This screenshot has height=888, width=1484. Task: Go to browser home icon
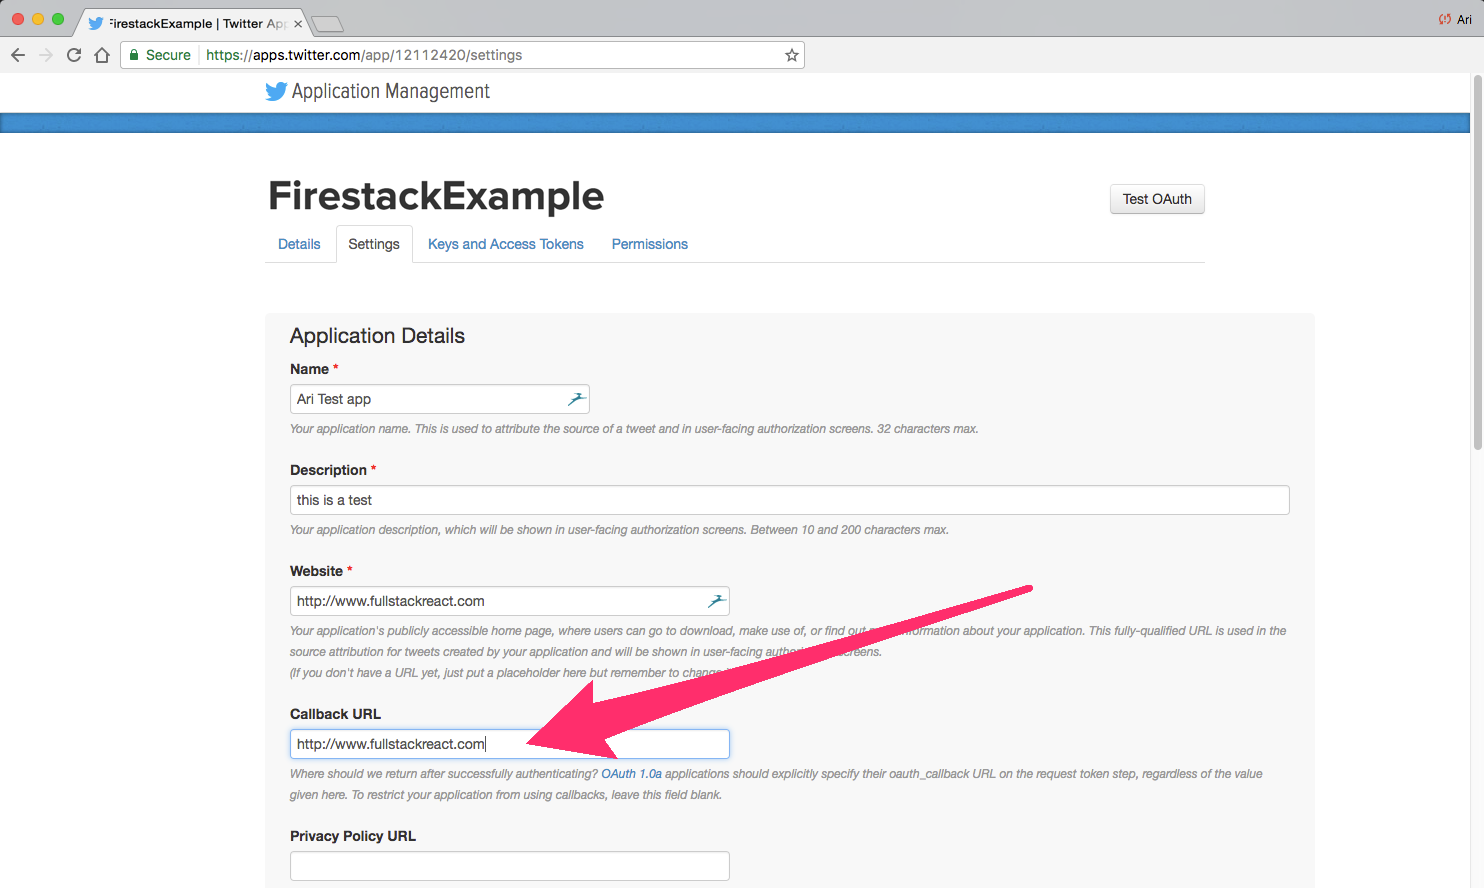(x=102, y=55)
